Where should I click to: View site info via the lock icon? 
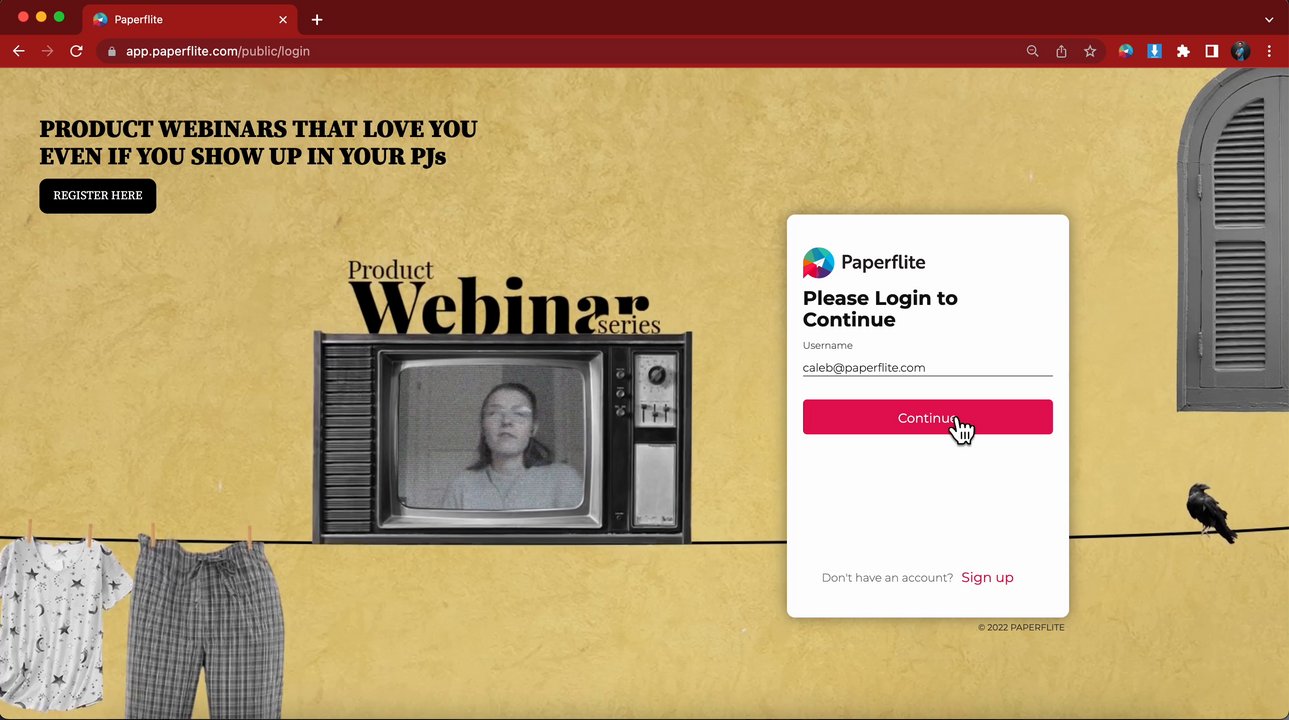(x=112, y=51)
